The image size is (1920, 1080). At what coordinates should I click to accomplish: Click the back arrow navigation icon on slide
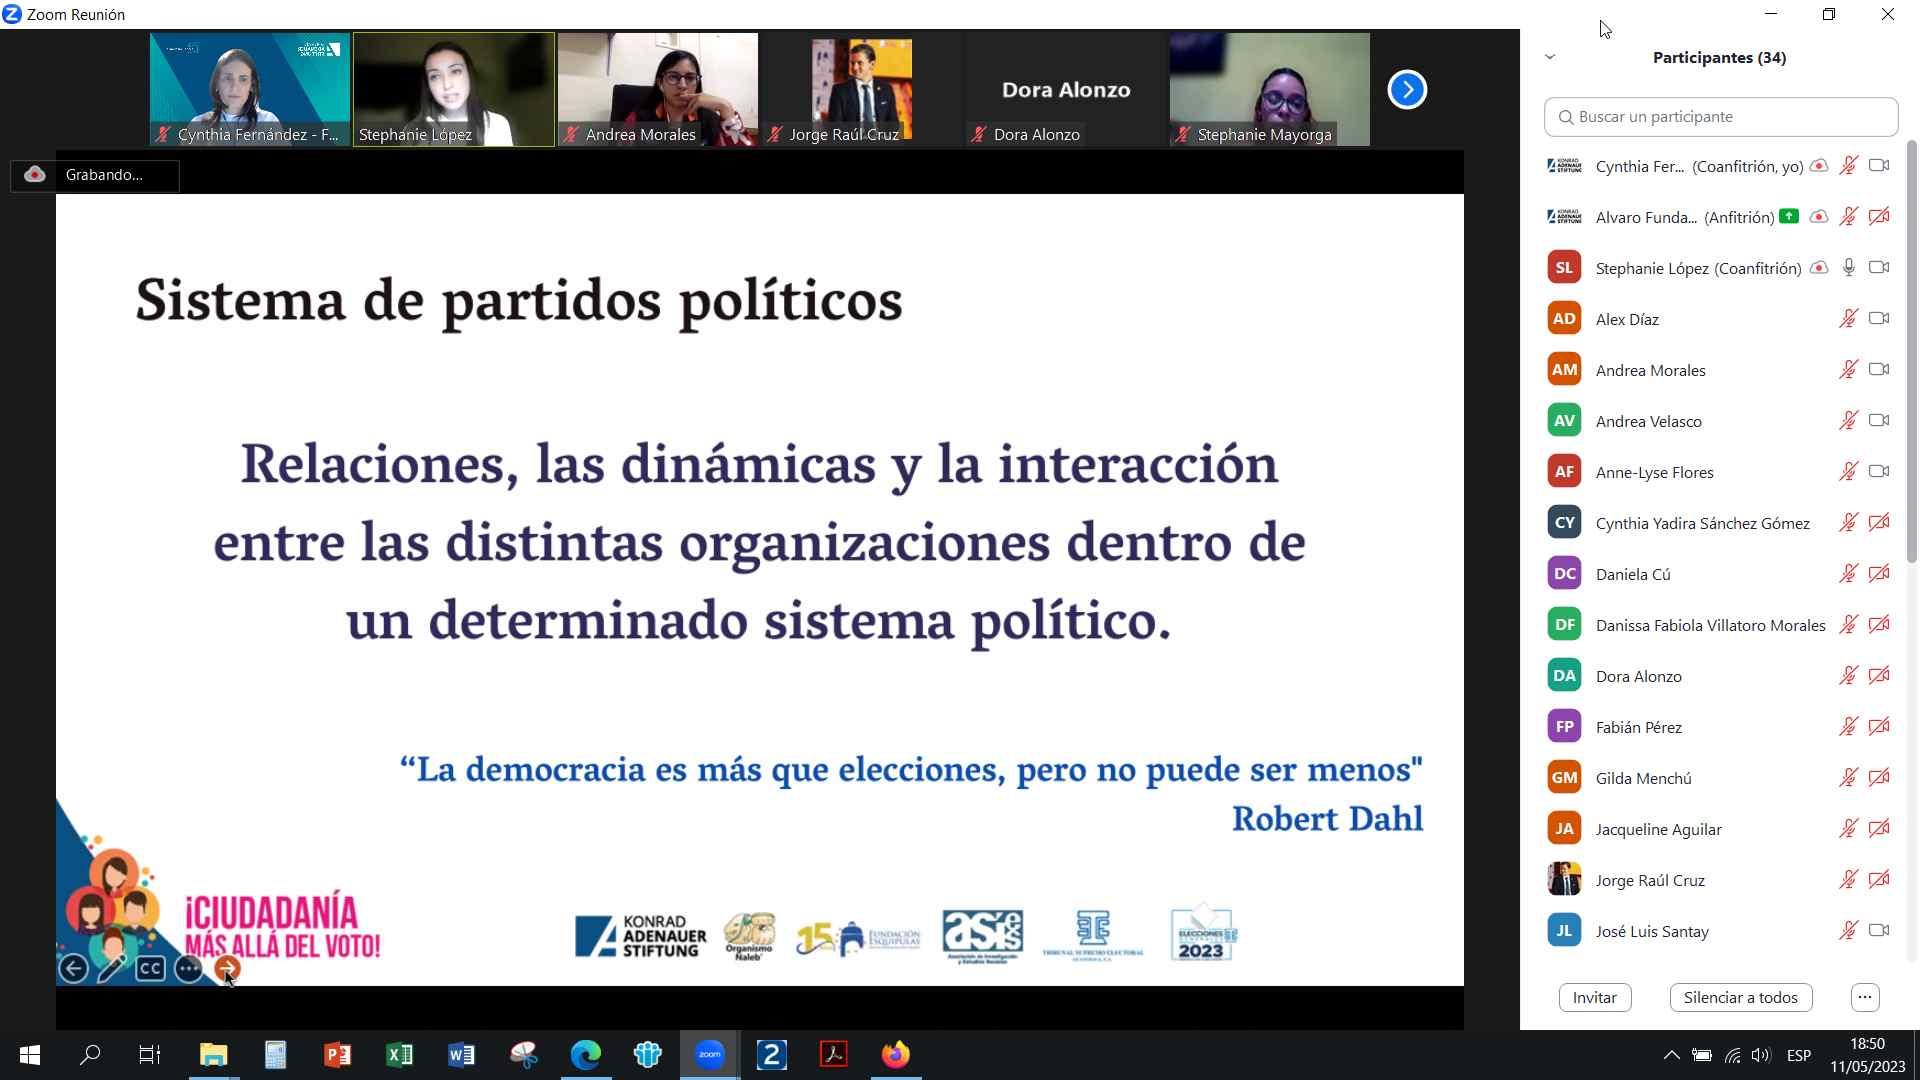(x=73, y=968)
